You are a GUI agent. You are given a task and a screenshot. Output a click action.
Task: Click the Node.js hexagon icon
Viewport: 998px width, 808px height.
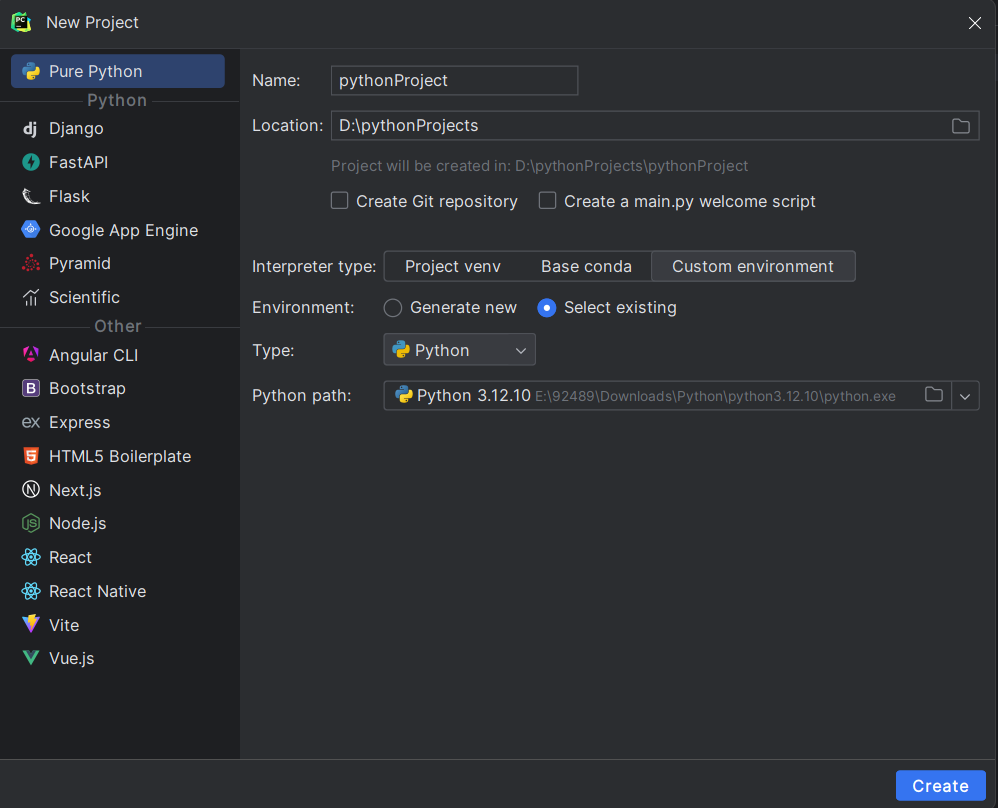click(x=31, y=523)
